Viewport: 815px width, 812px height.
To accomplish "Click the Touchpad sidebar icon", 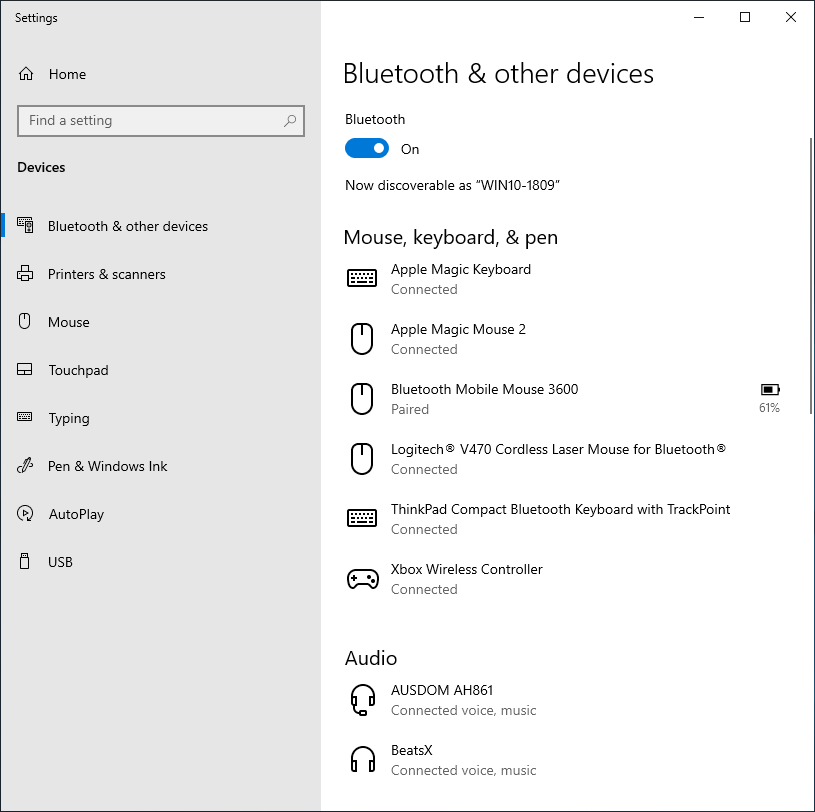I will coord(24,370).
